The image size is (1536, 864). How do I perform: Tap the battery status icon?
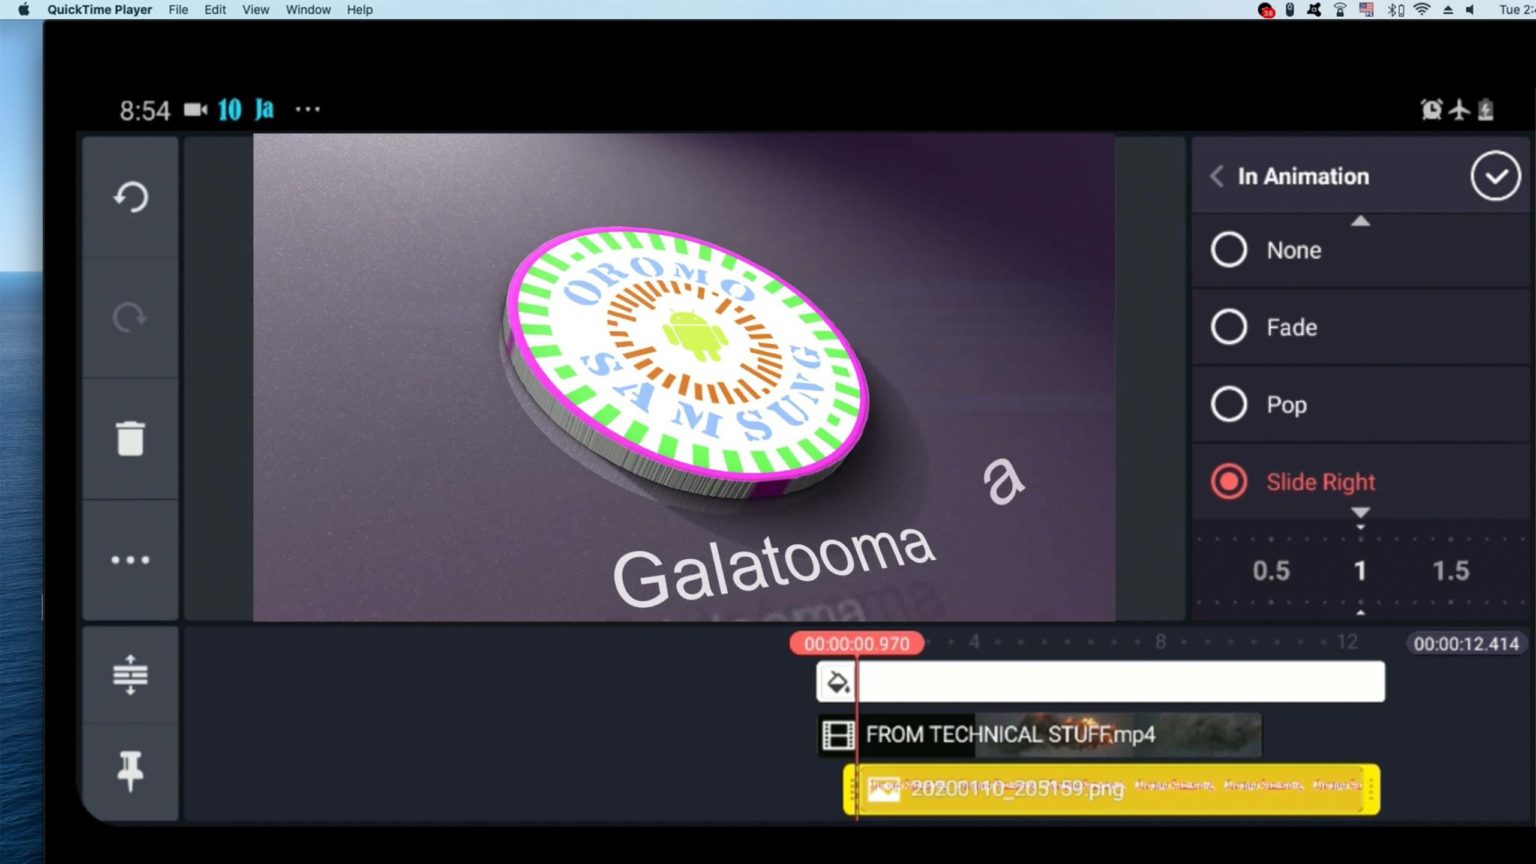tap(1486, 109)
